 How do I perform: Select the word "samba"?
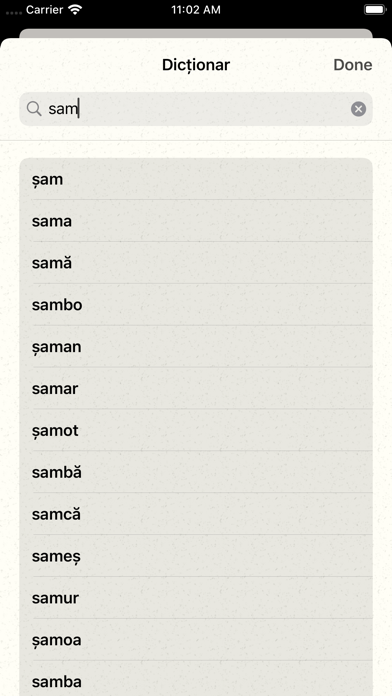point(196,678)
